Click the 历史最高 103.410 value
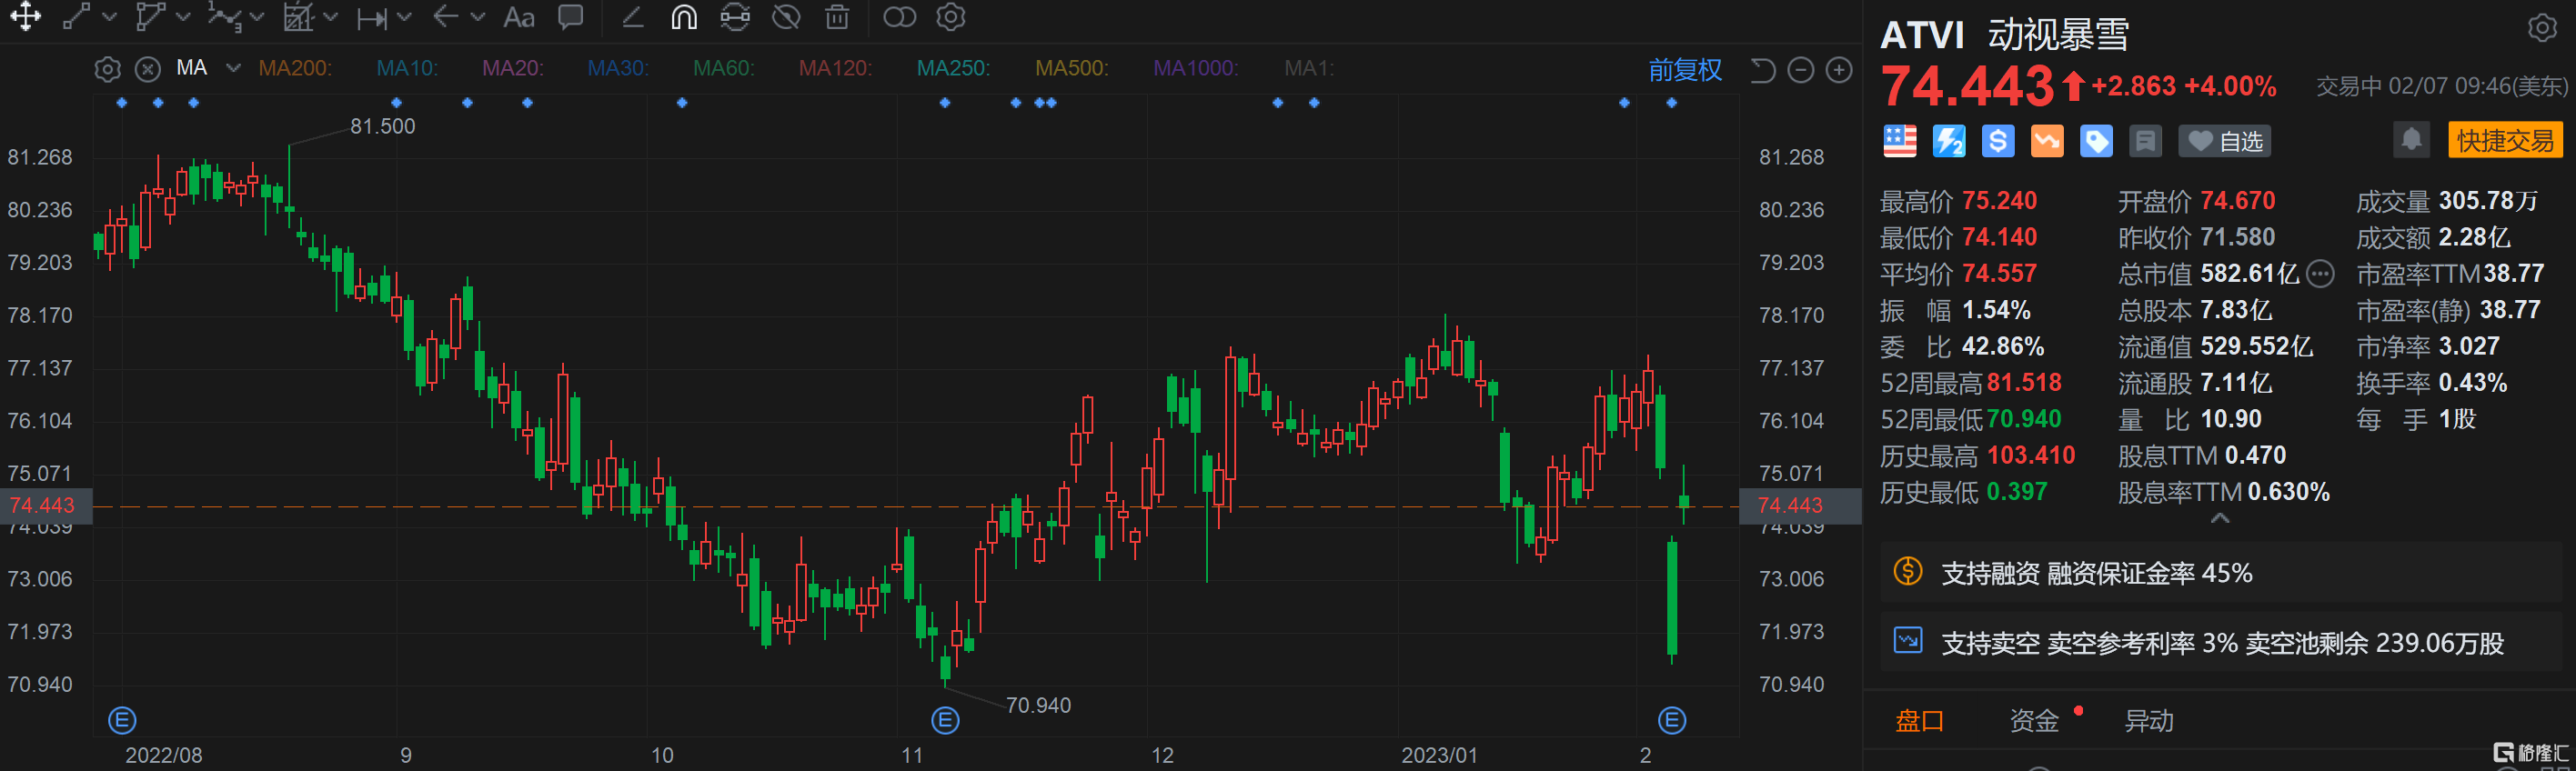This screenshot has width=2576, height=771. tap(2031, 456)
